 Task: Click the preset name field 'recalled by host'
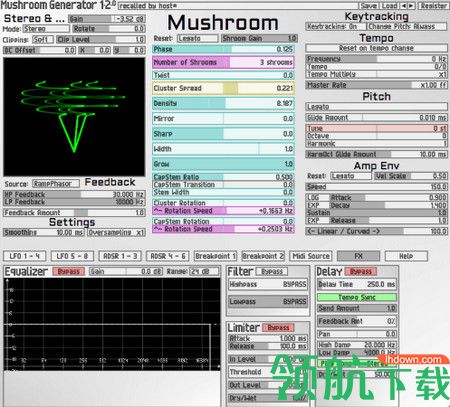(238, 6)
